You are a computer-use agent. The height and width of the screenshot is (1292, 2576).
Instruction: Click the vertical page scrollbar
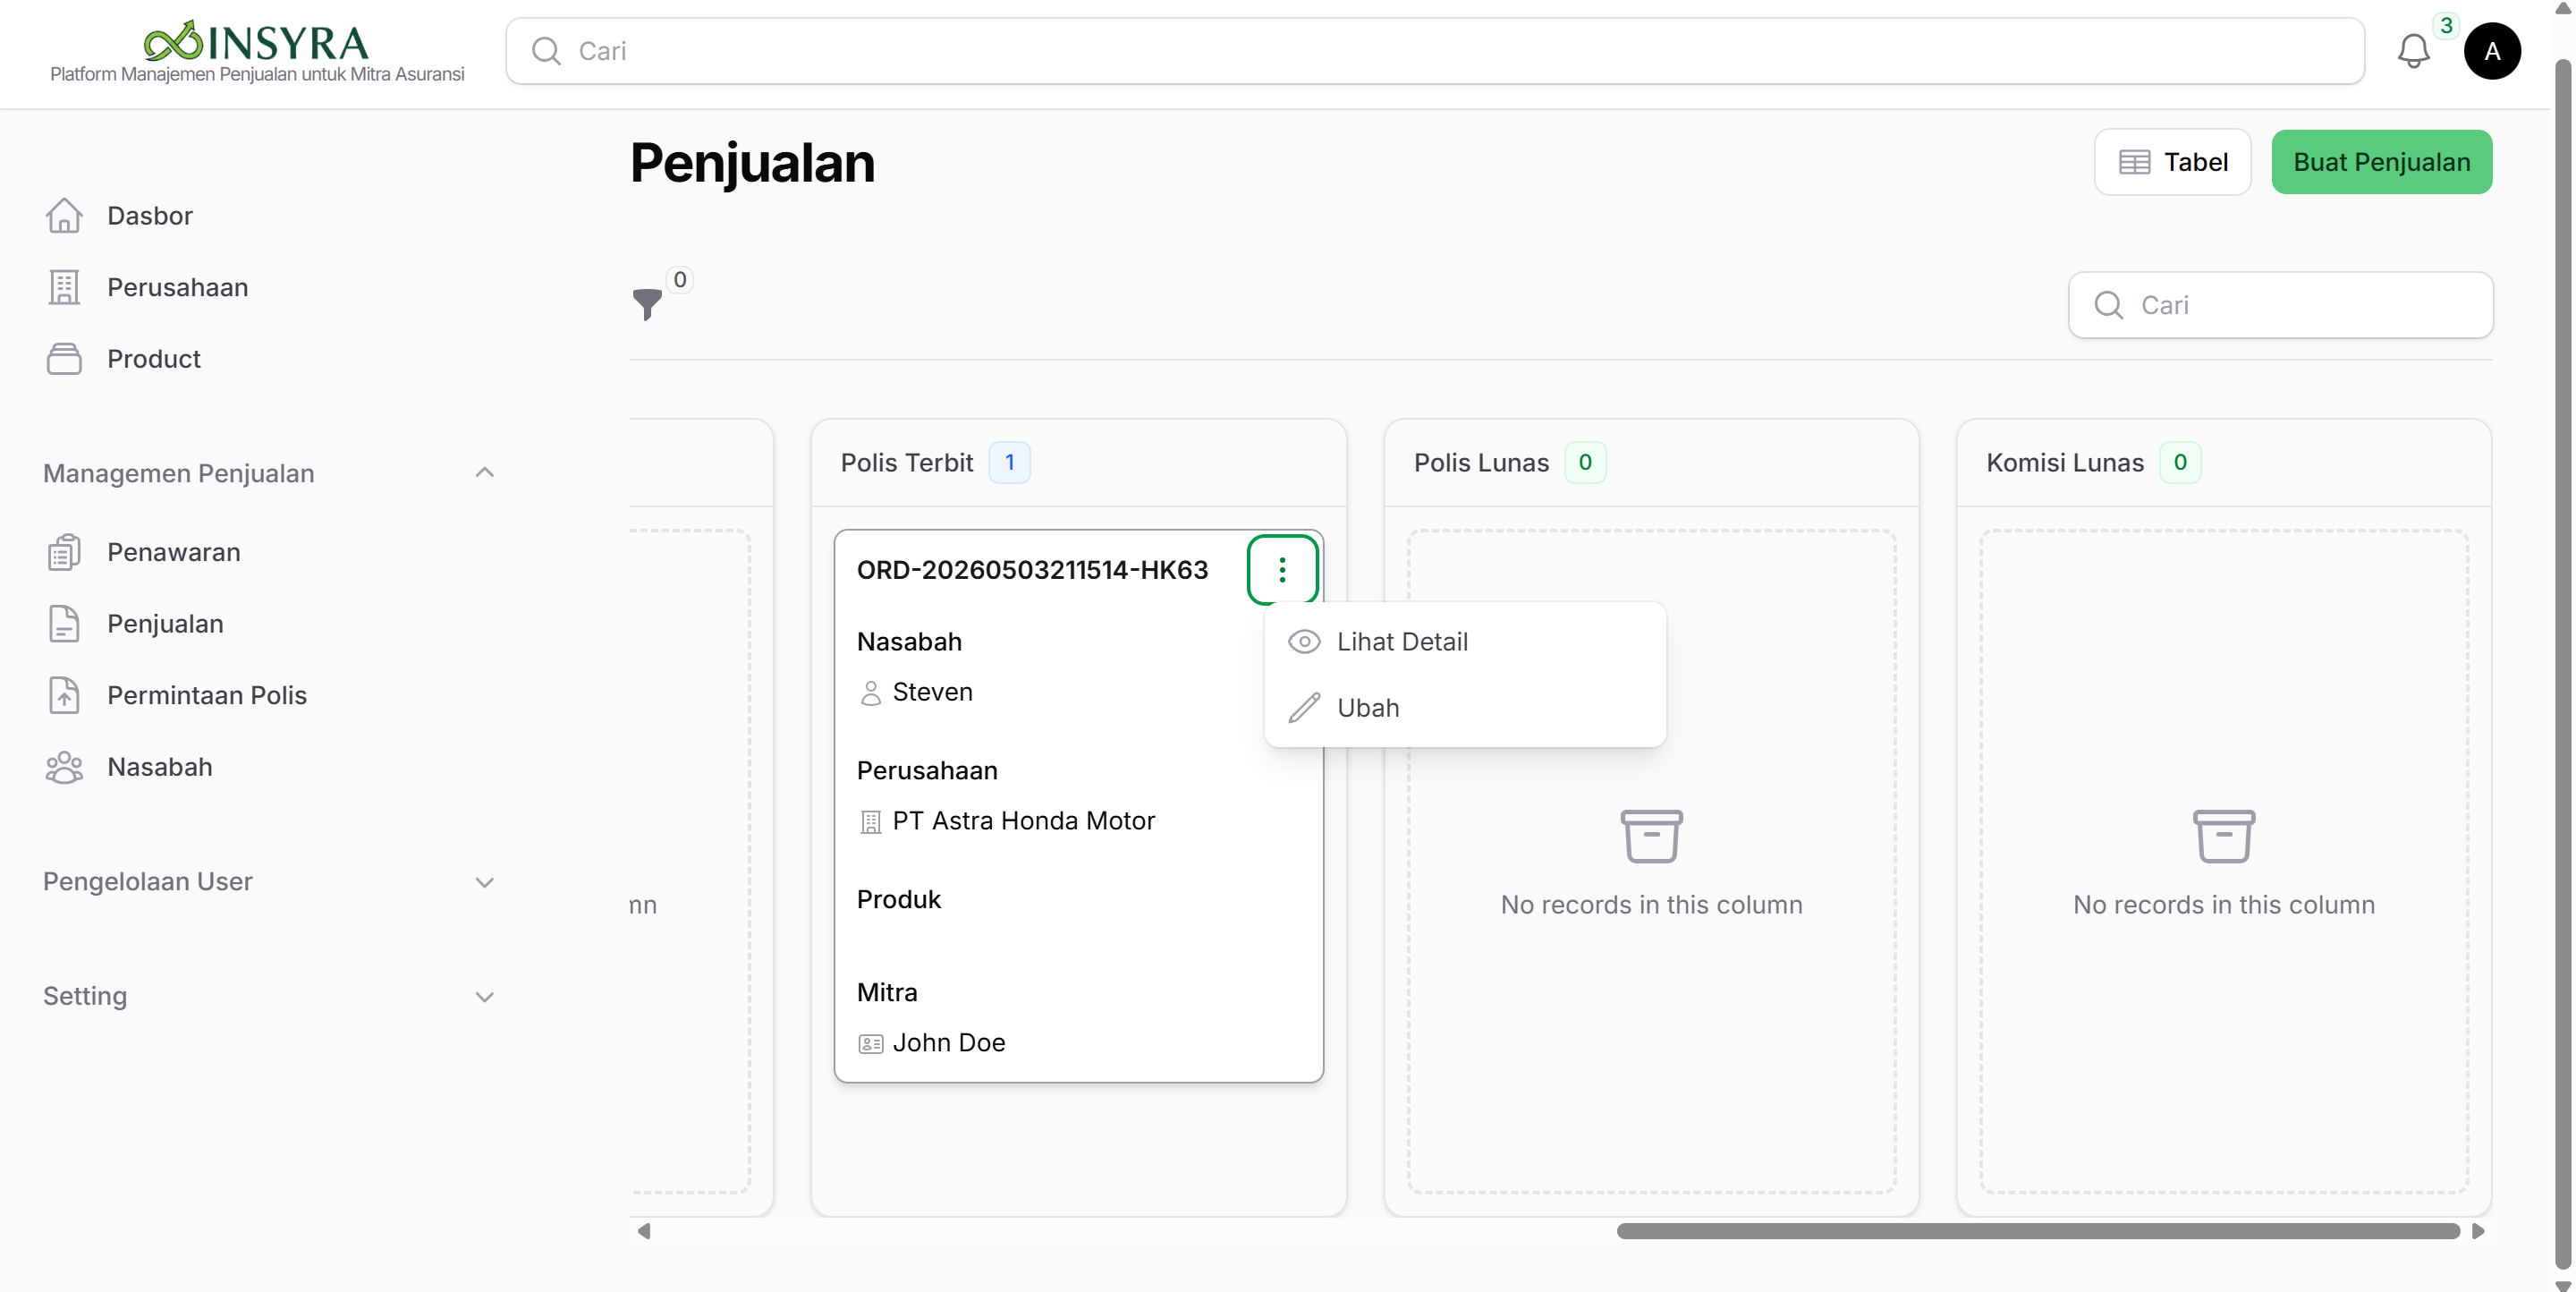(x=2563, y=665)
